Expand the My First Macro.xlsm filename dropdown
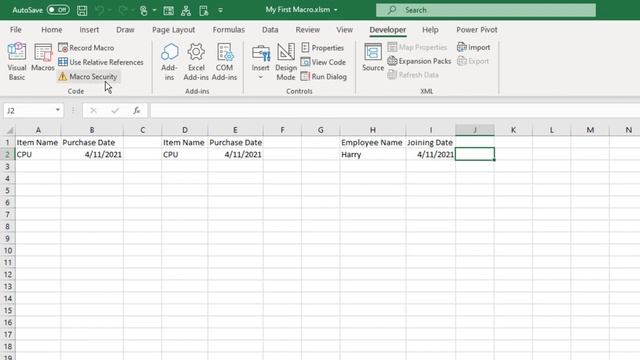 tap(336, 10)
